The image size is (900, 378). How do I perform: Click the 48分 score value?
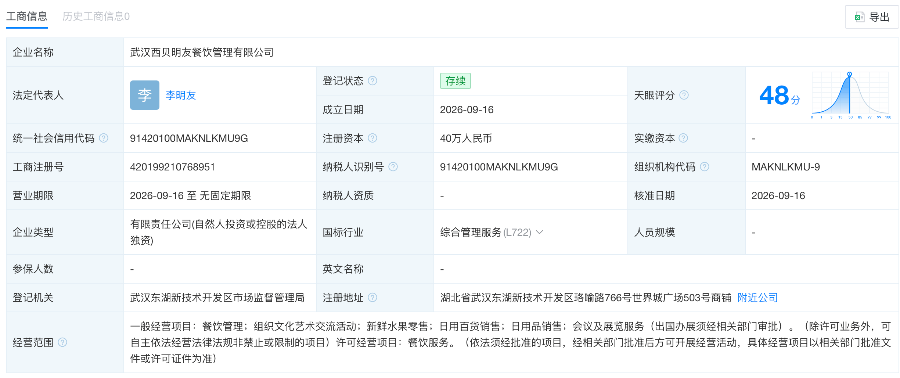[x=779, y=96]
